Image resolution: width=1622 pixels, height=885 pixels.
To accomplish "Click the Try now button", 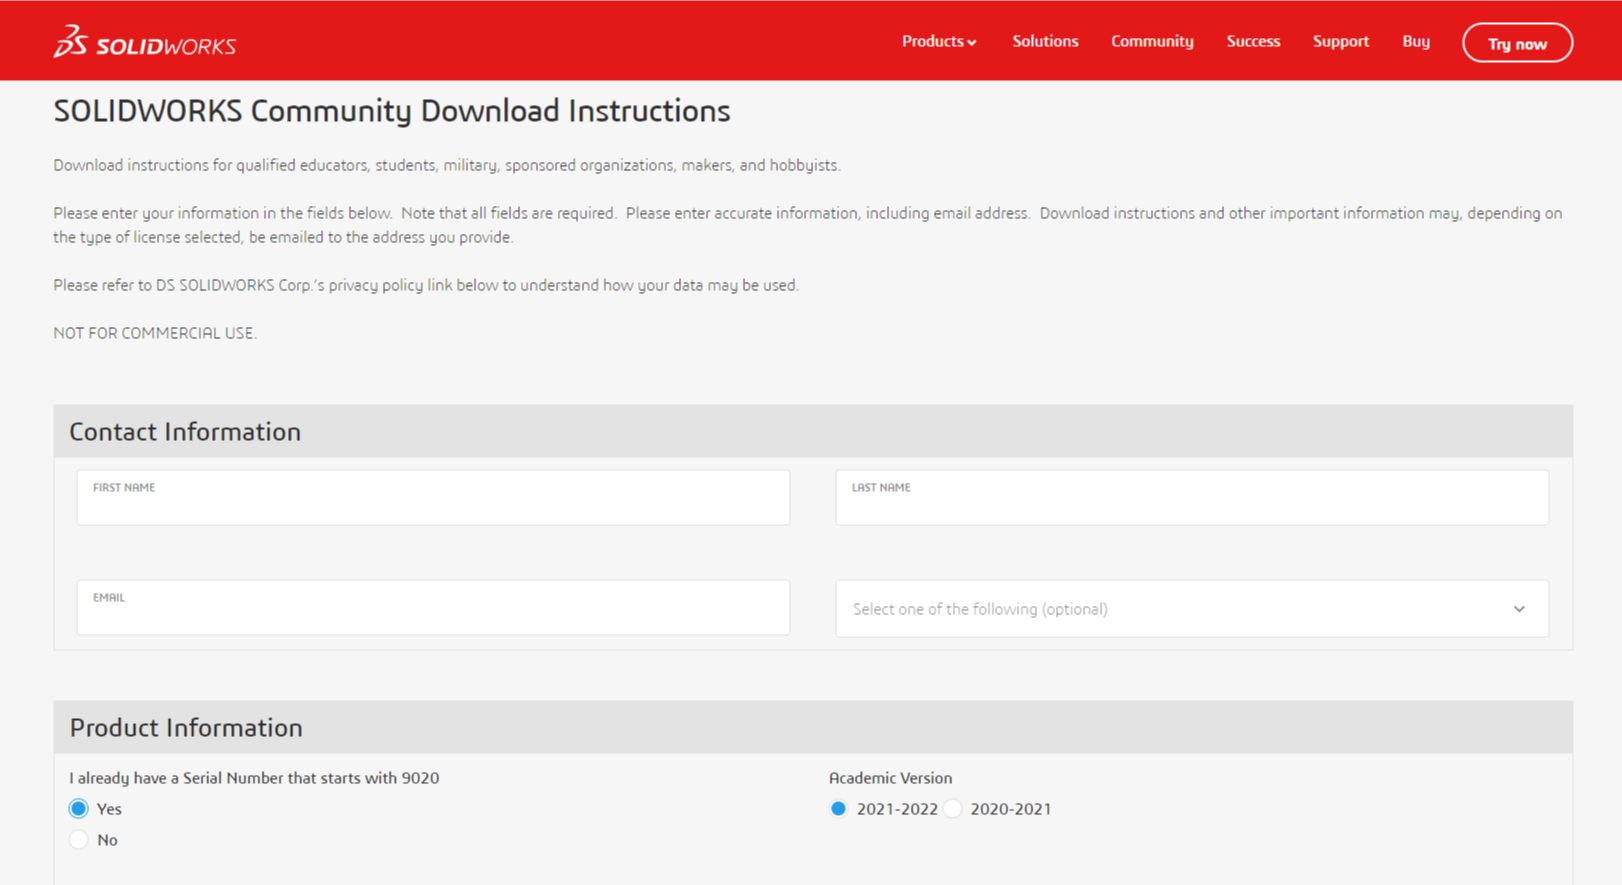I will point(1517,43).
